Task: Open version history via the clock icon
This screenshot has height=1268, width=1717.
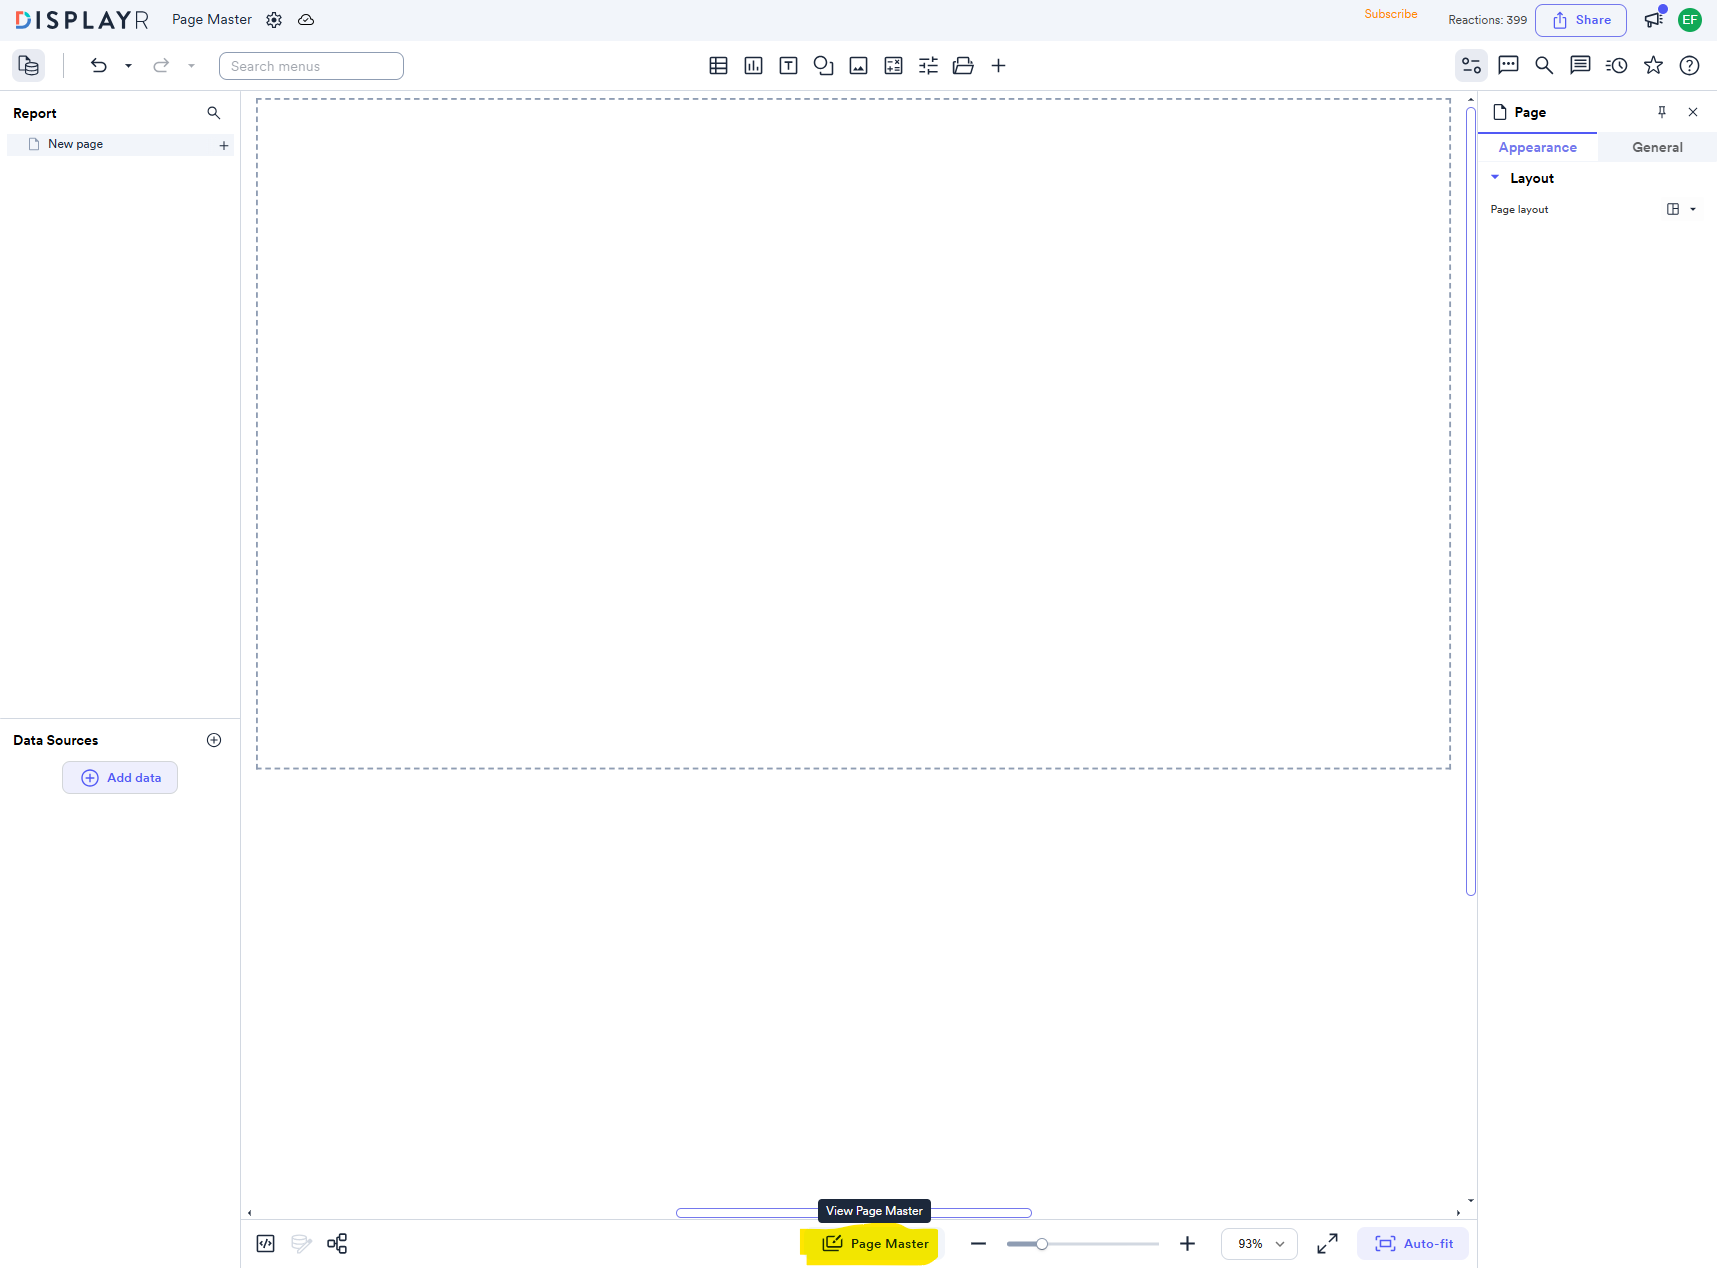Action: point(1616,65)
